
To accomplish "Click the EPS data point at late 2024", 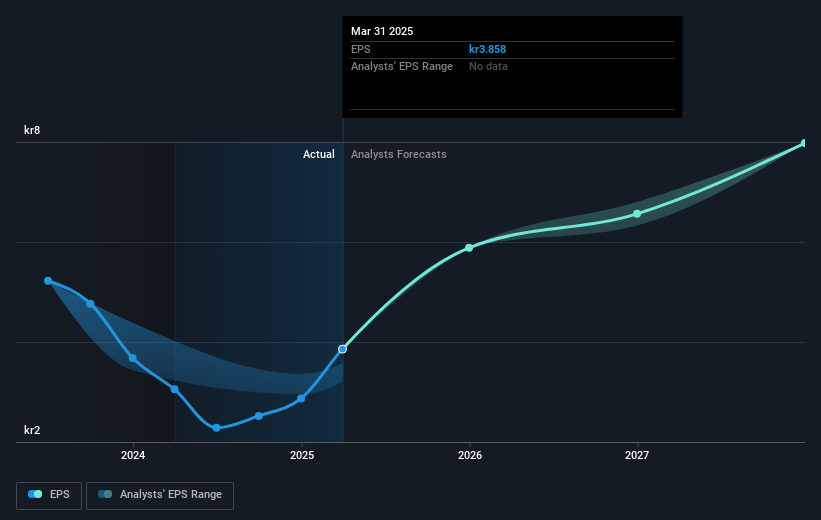I will click(x=259, y=416).
